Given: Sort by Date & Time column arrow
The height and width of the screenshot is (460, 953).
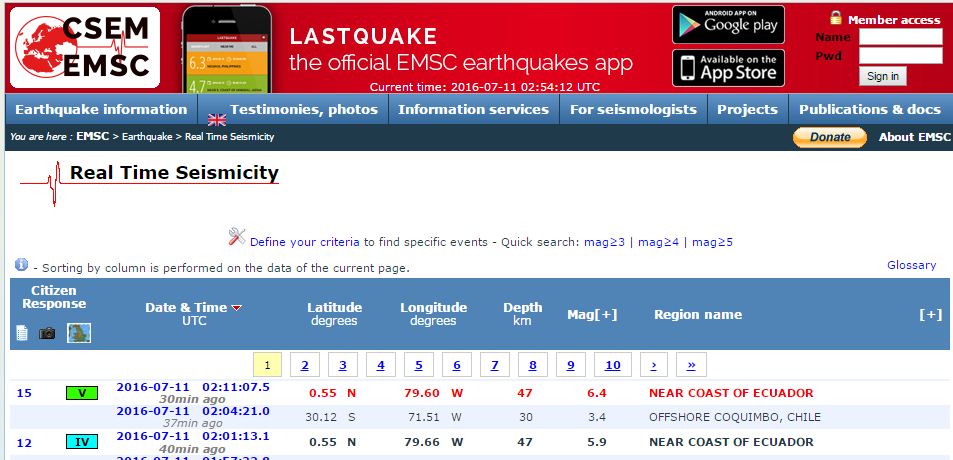Looking at the screenshot, I should click(237, 308).
